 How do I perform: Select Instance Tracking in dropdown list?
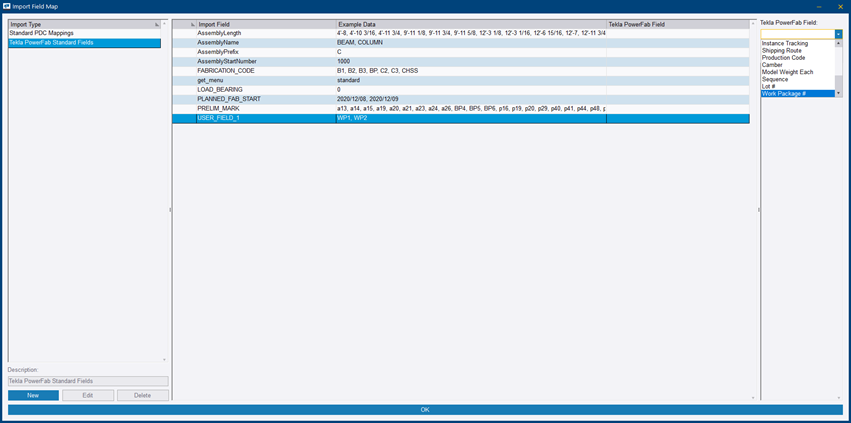pos(798,43)
